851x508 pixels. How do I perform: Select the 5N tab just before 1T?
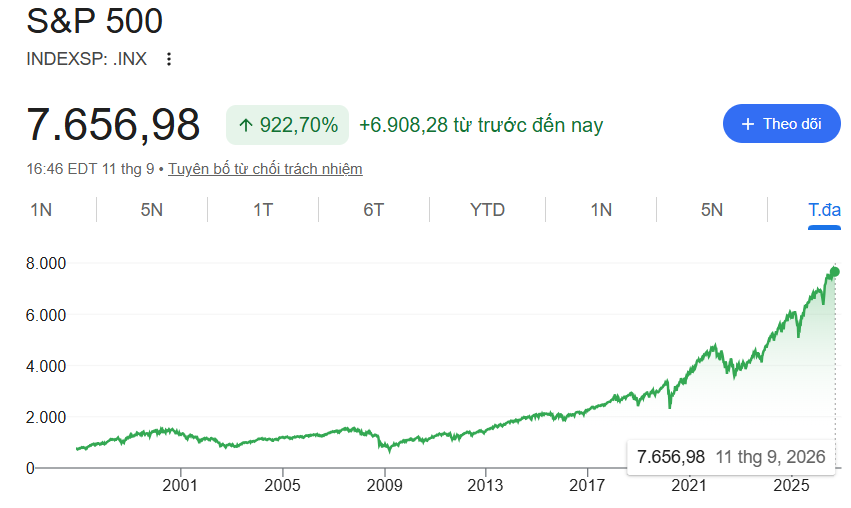(x=151, y=209)
